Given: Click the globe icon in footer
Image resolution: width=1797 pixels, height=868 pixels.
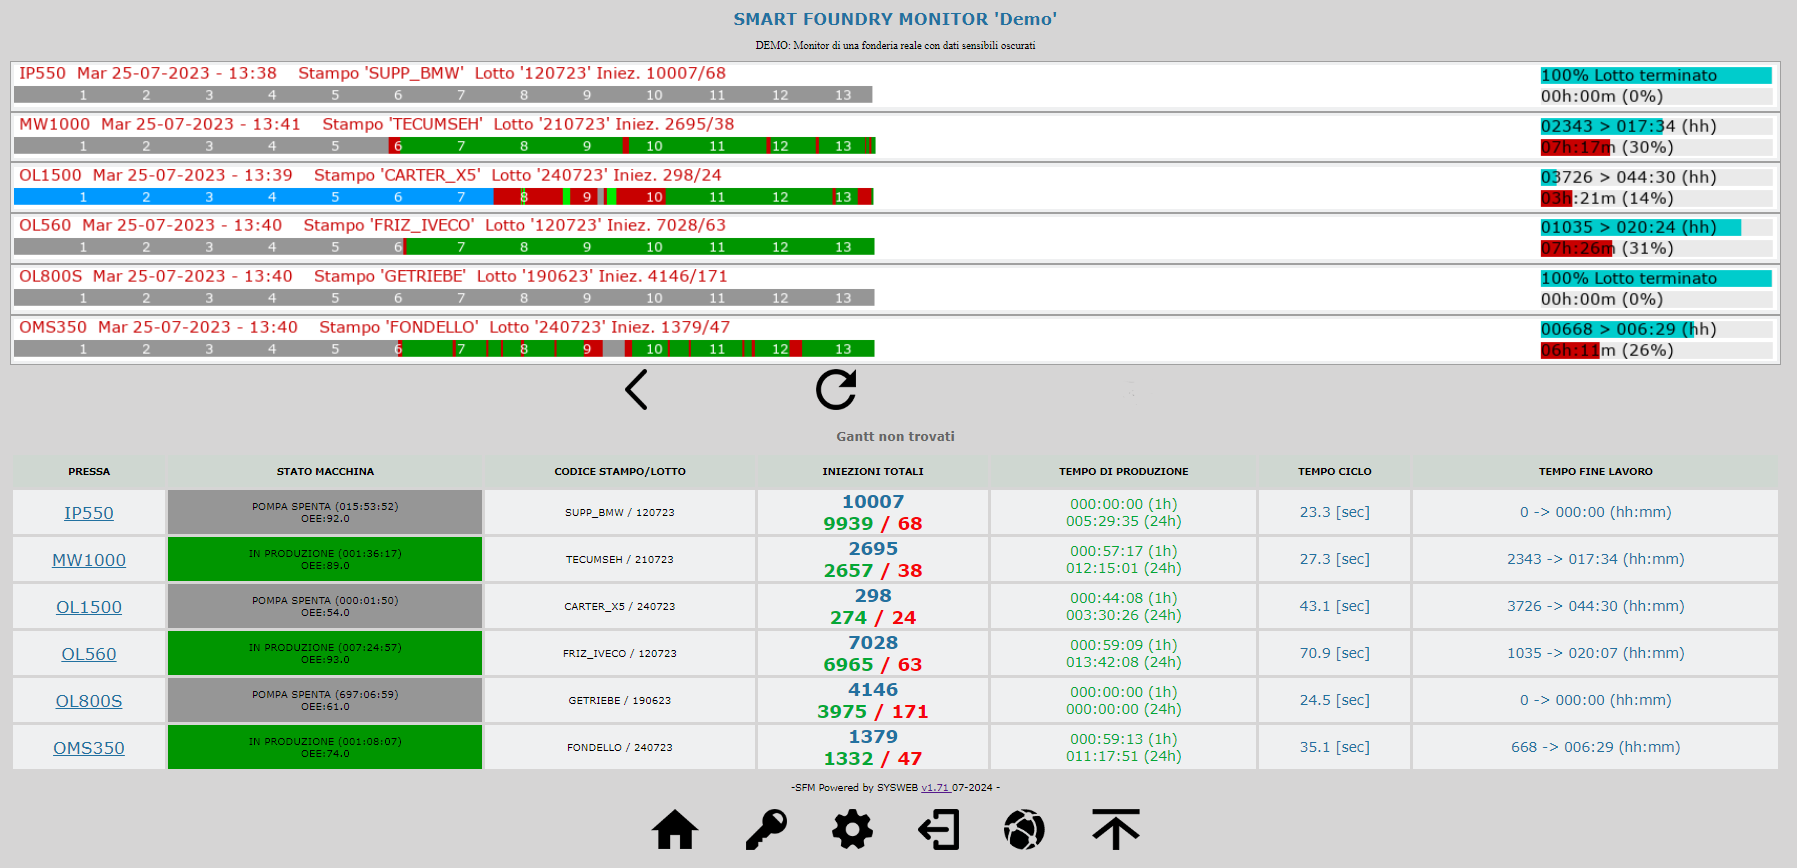Looking at the screenshot, I should pos(1025,830).
